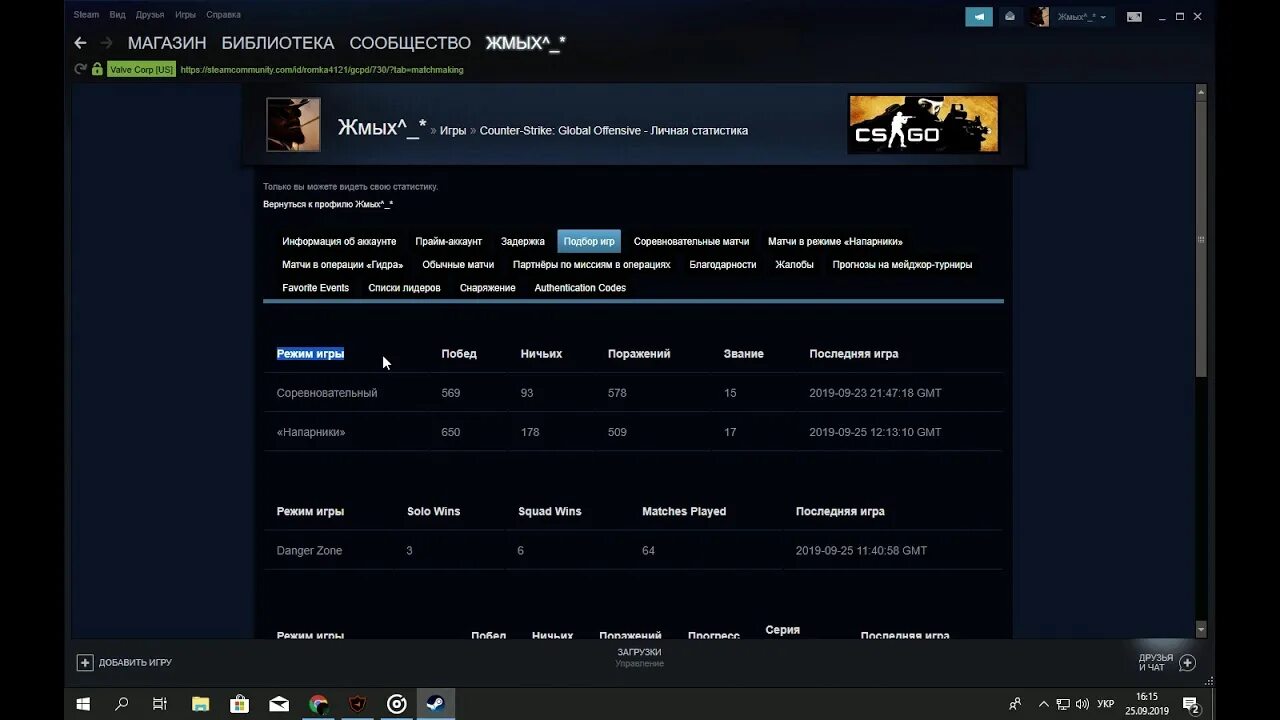Open File Explorer from taskbar

200,704
